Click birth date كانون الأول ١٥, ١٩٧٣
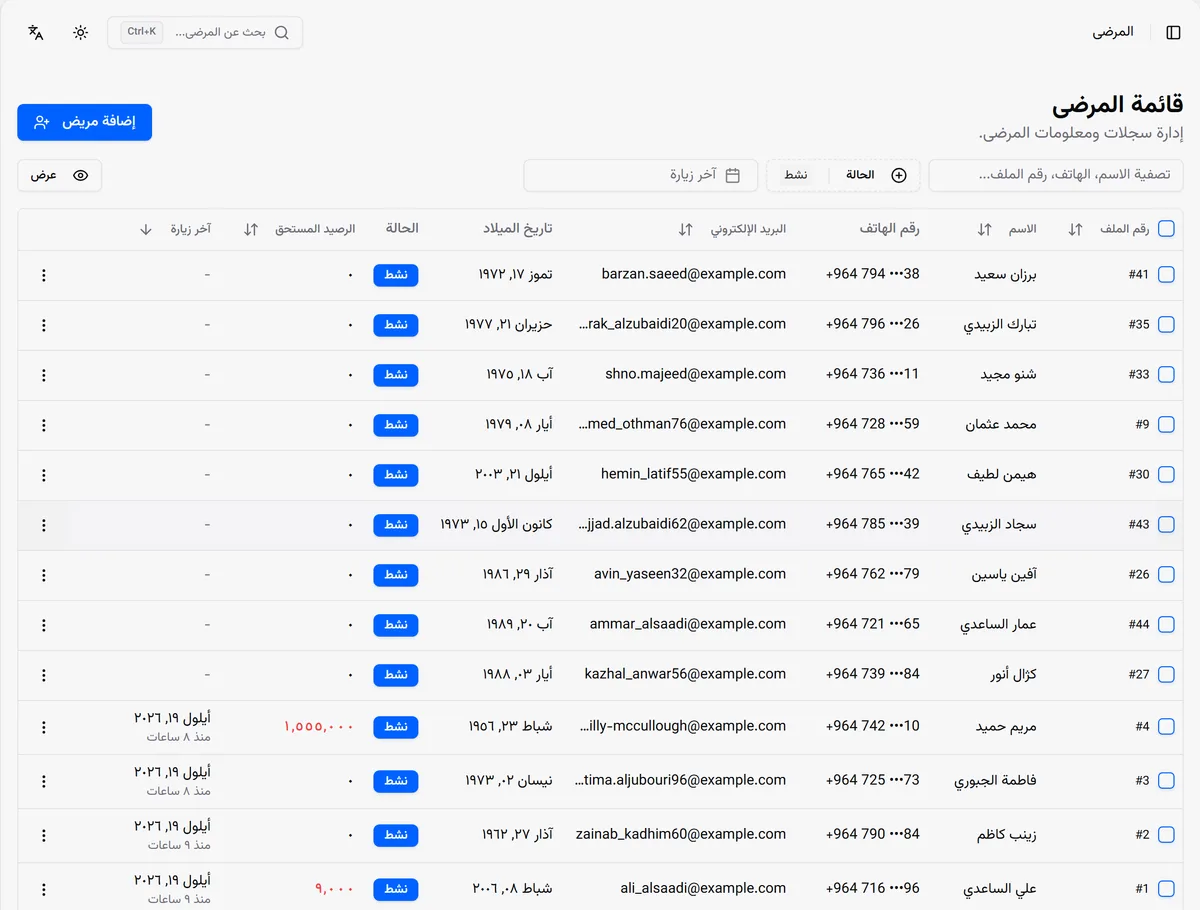 (497, 524)
